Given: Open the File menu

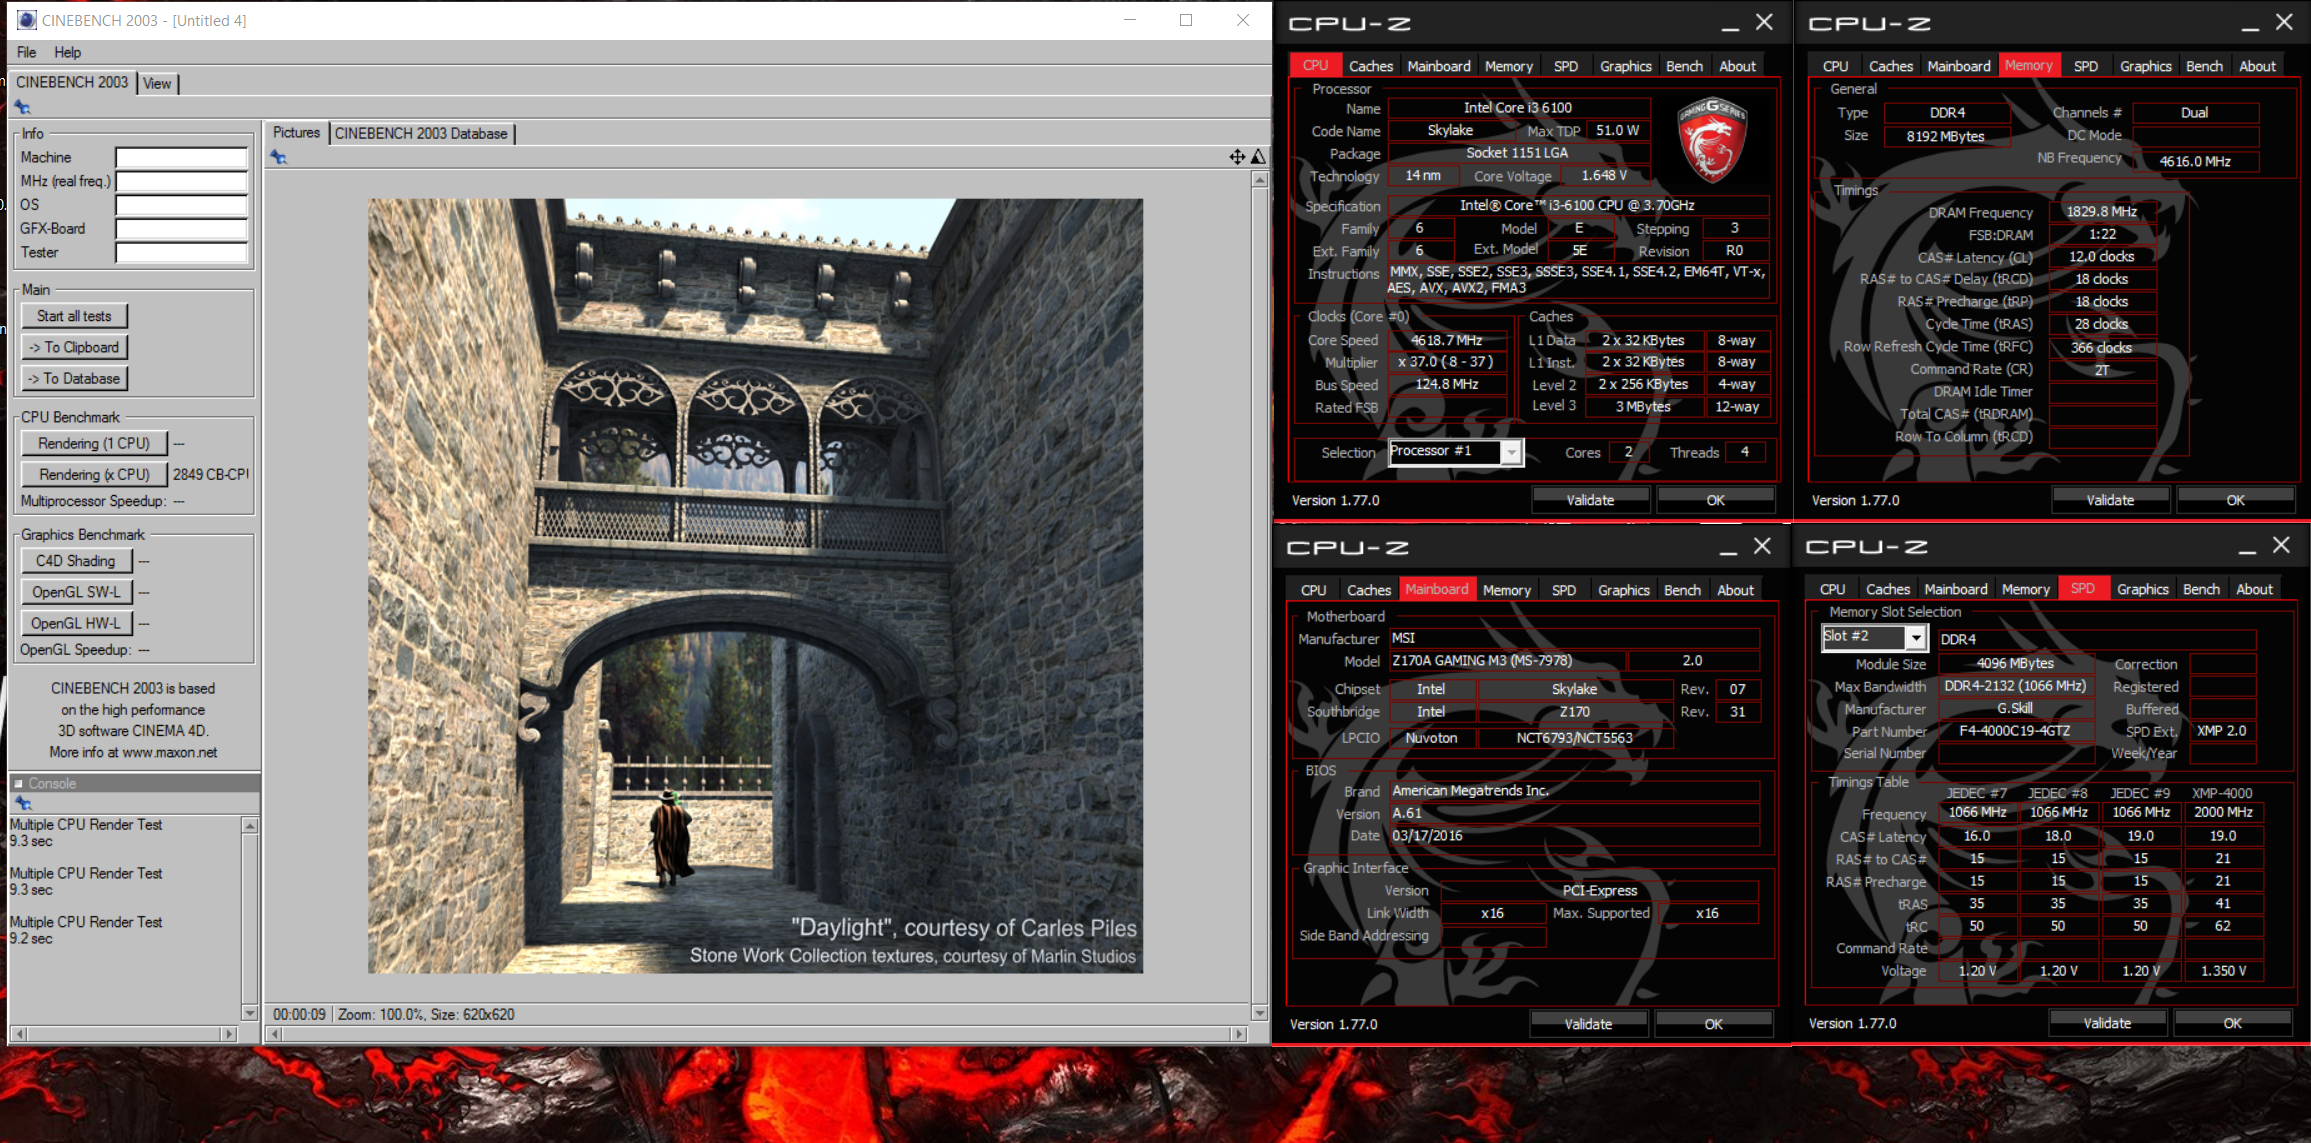Looking at the screenshot, I should 26,52.
